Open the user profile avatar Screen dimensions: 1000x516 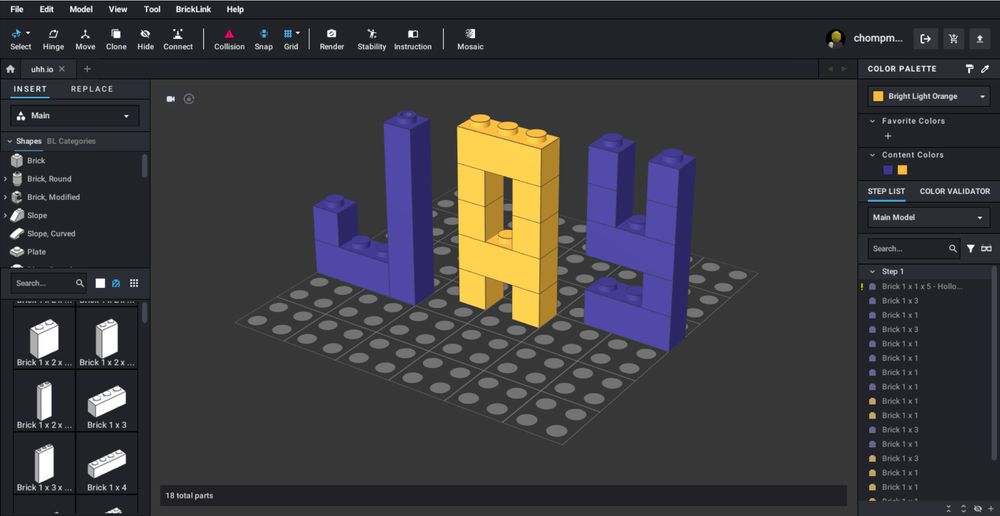[x=835, y=39]
